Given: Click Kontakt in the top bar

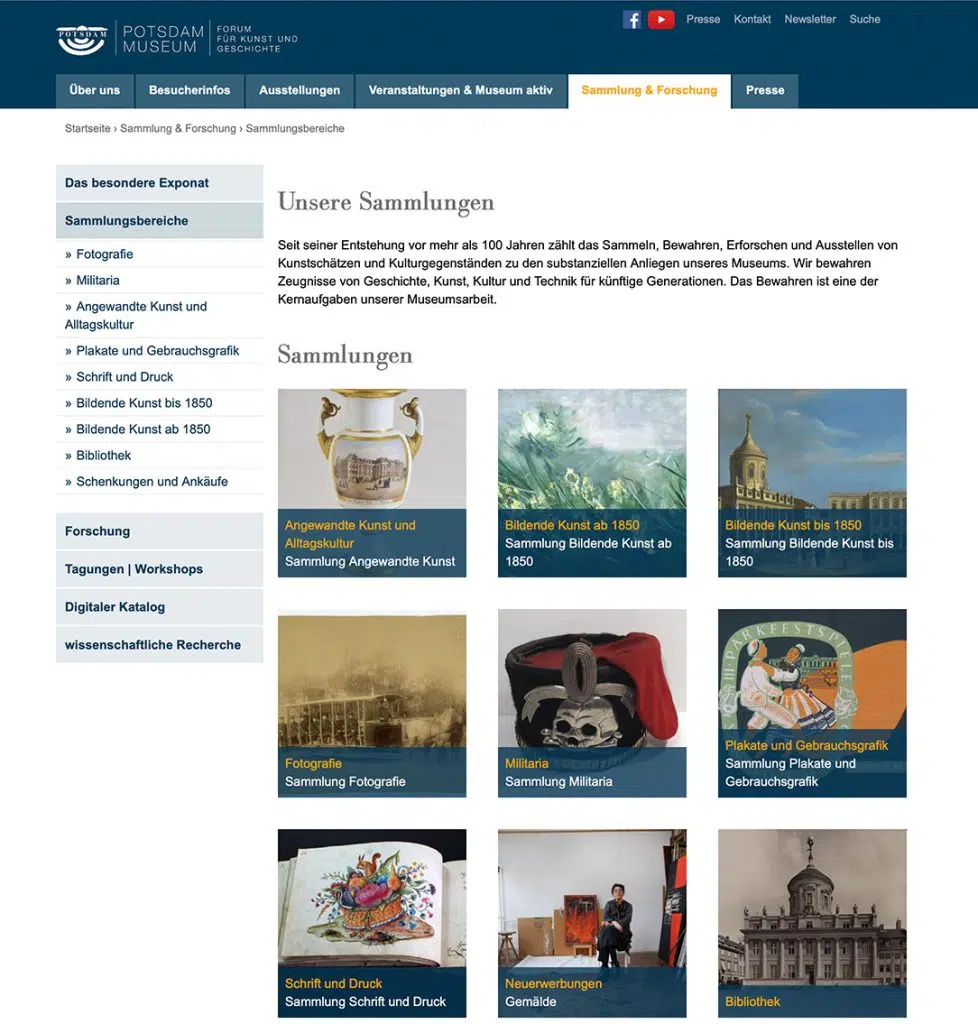Looking at the screenshot, I should (752, 19).
